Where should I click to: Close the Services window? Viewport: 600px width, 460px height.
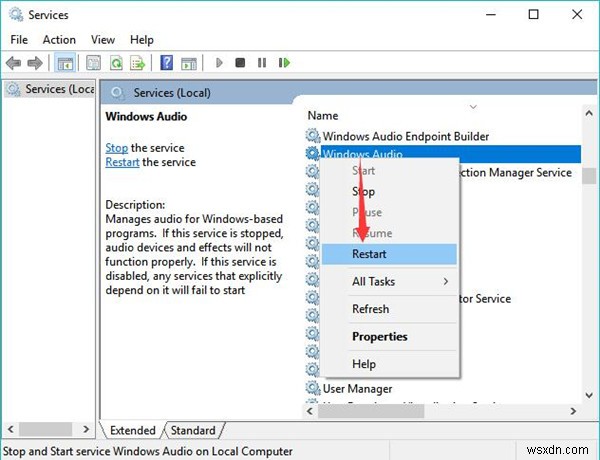tap(577, 15)
